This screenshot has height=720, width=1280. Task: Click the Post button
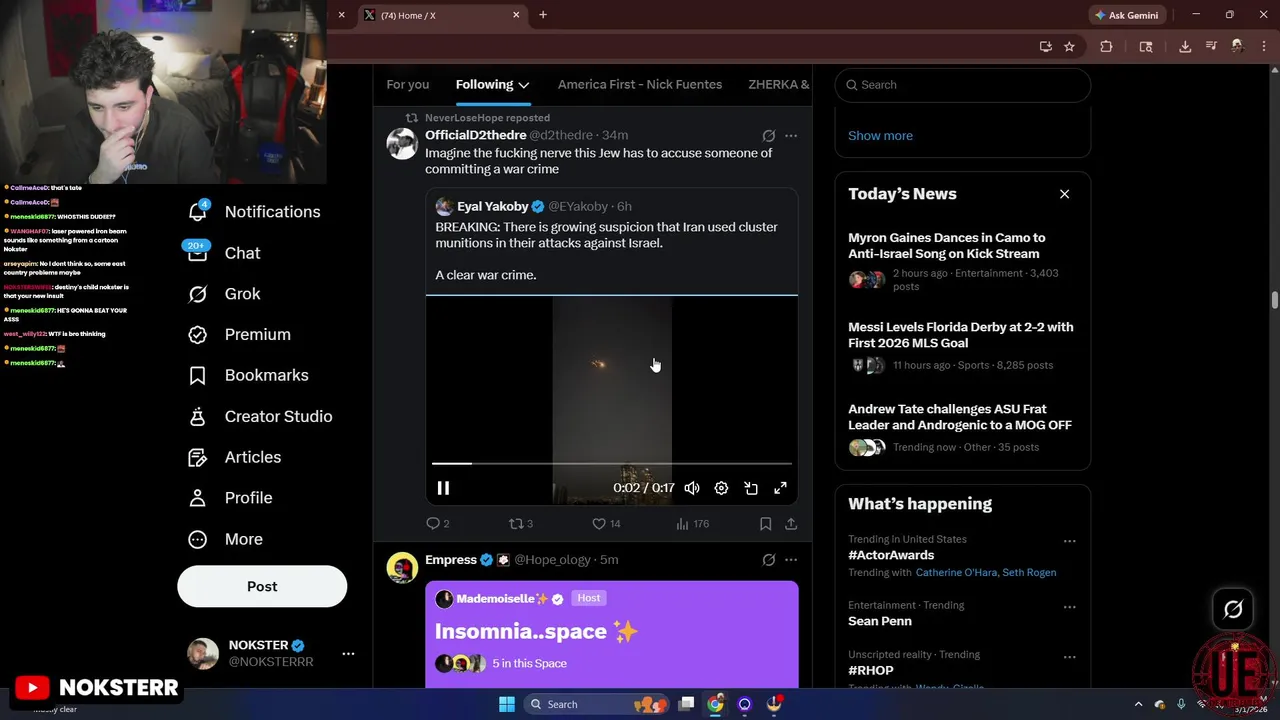[262, 587]
